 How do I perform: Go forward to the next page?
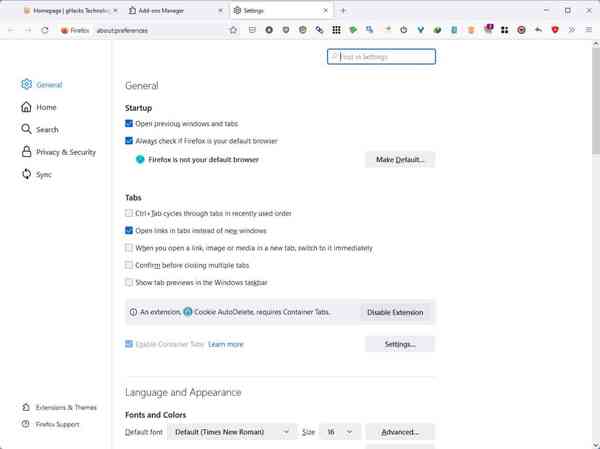coord(28,30)
